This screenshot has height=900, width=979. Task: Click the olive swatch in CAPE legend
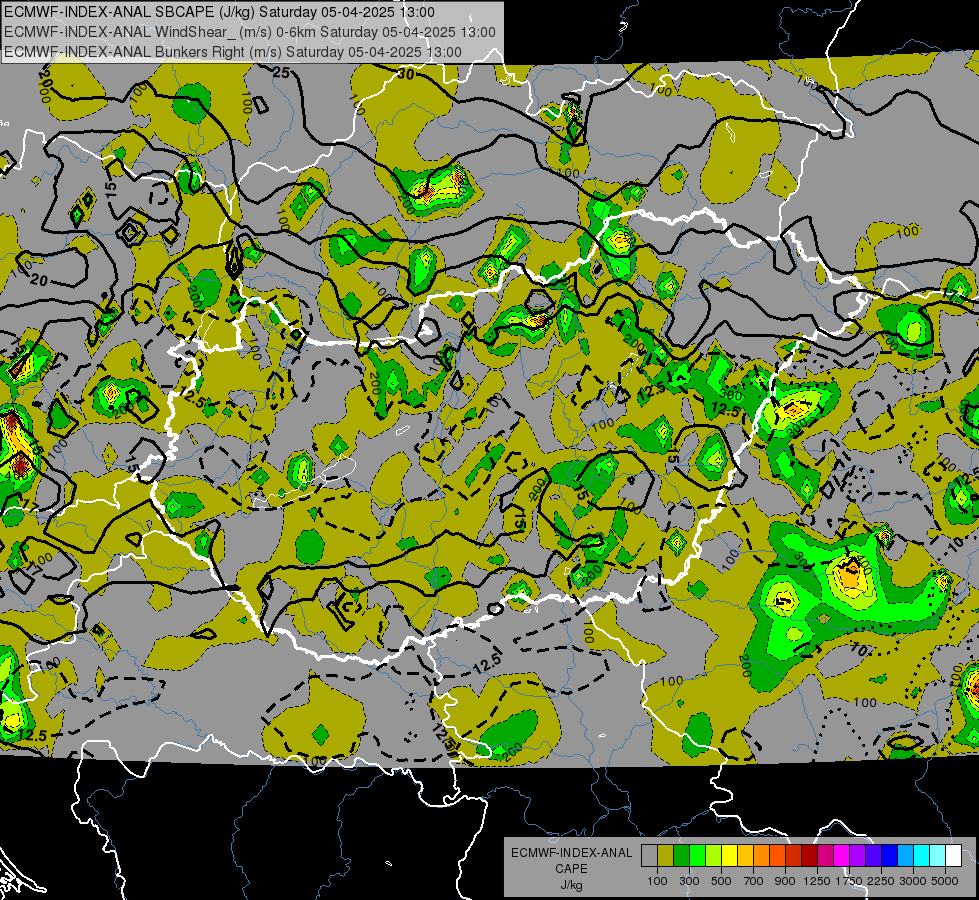(x=666, y=855)
